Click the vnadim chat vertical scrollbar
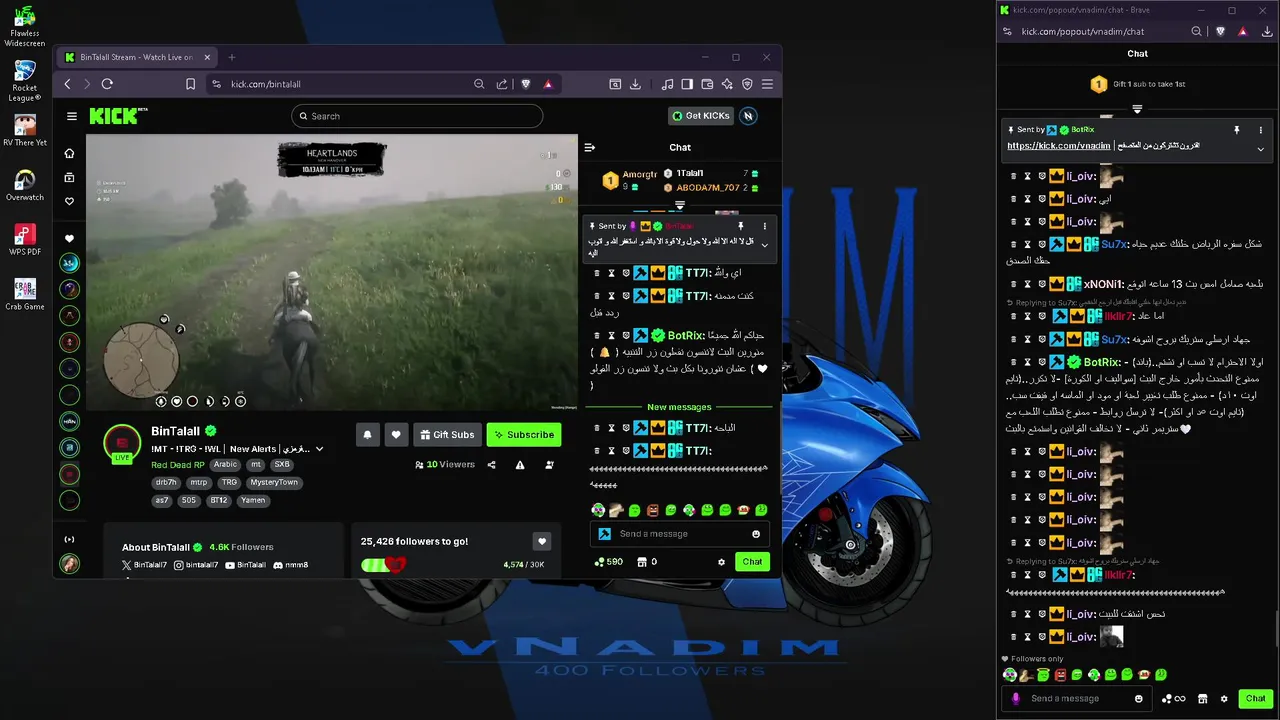Screen dimensions: 1280x720 coord(1276,628)
